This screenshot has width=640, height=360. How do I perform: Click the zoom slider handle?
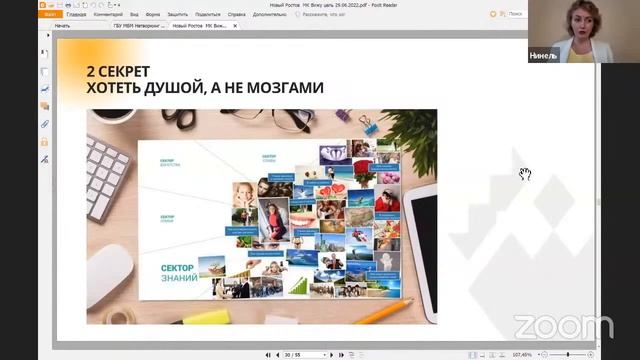568,355
